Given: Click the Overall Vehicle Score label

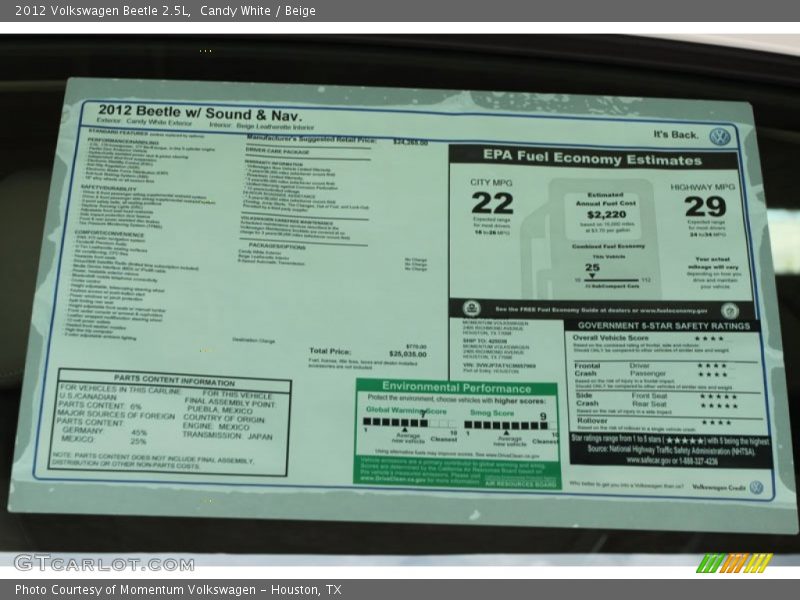Looking at the screenshot, I should (611, 338).
